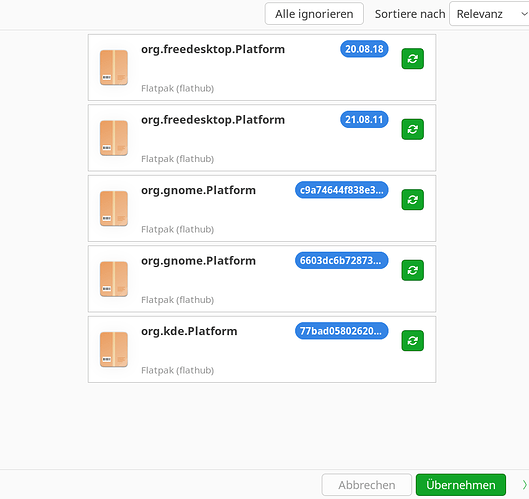Image resolution: width=529 pixels, height=499 pixels.
Task: Select the org.kde.Platform list entry
Action: click(x=262, y=350)
